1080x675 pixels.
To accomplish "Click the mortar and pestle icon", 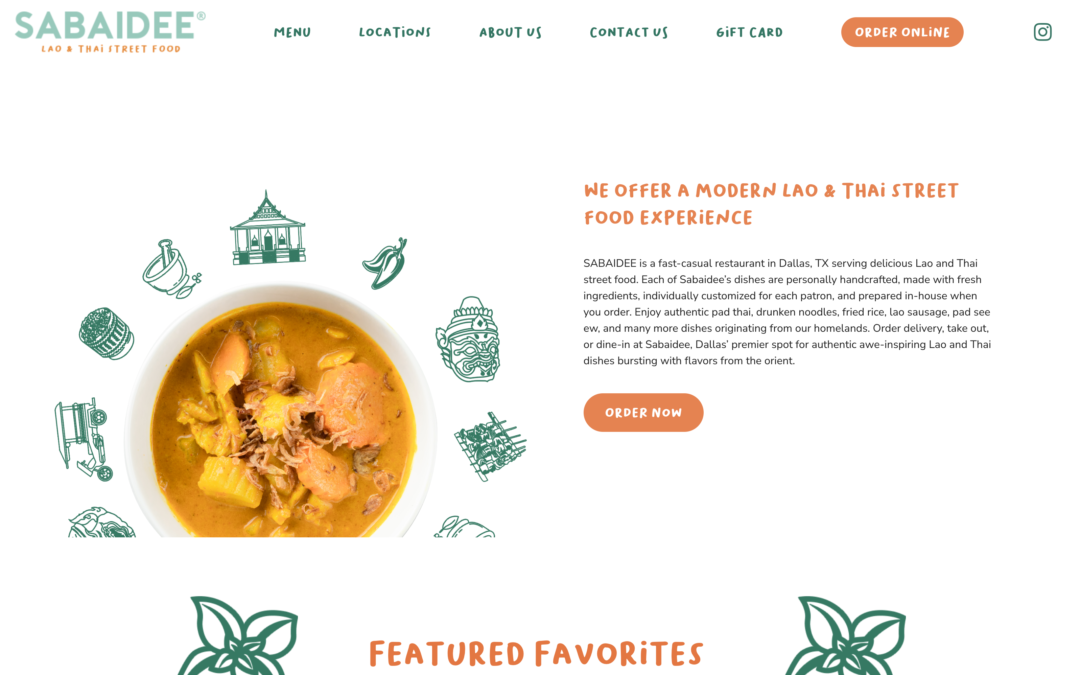I will coord(171,269).
